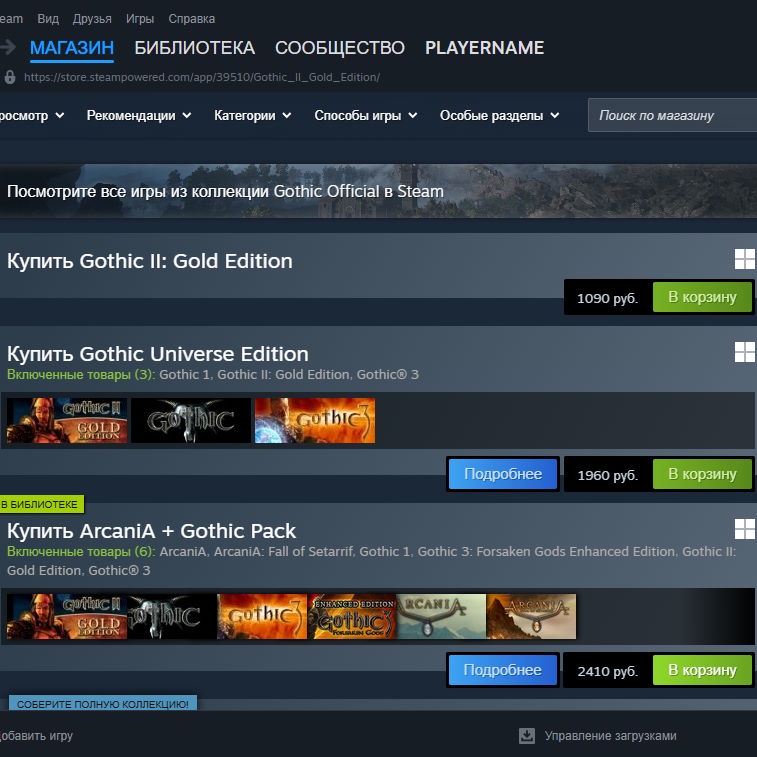Open Gothic 1 thumbnail in Universe Edition
This screenshot has height=757, width=757.
pyautogui.click(x=191, y=421)
